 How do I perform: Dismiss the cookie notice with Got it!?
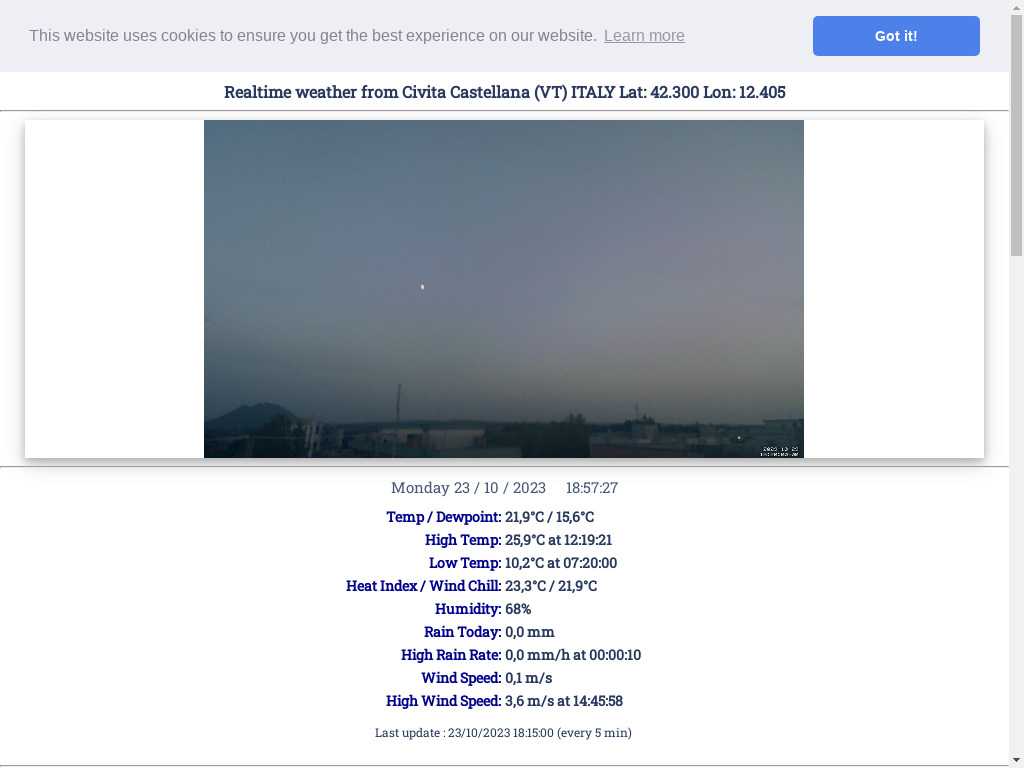click(896, 36)
